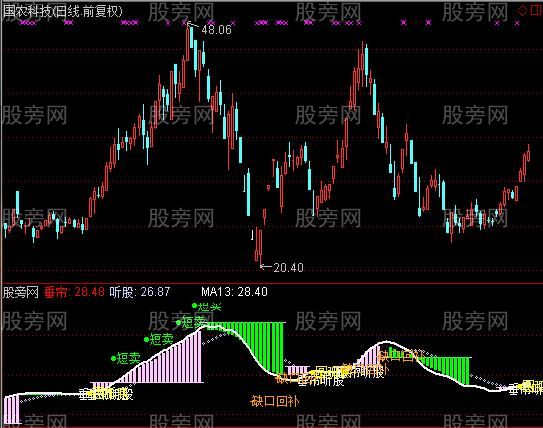Screen dimensions: 543x428
Task: Click the isolated orange 缺口回补 label under green bars
Action: [274, 401]
